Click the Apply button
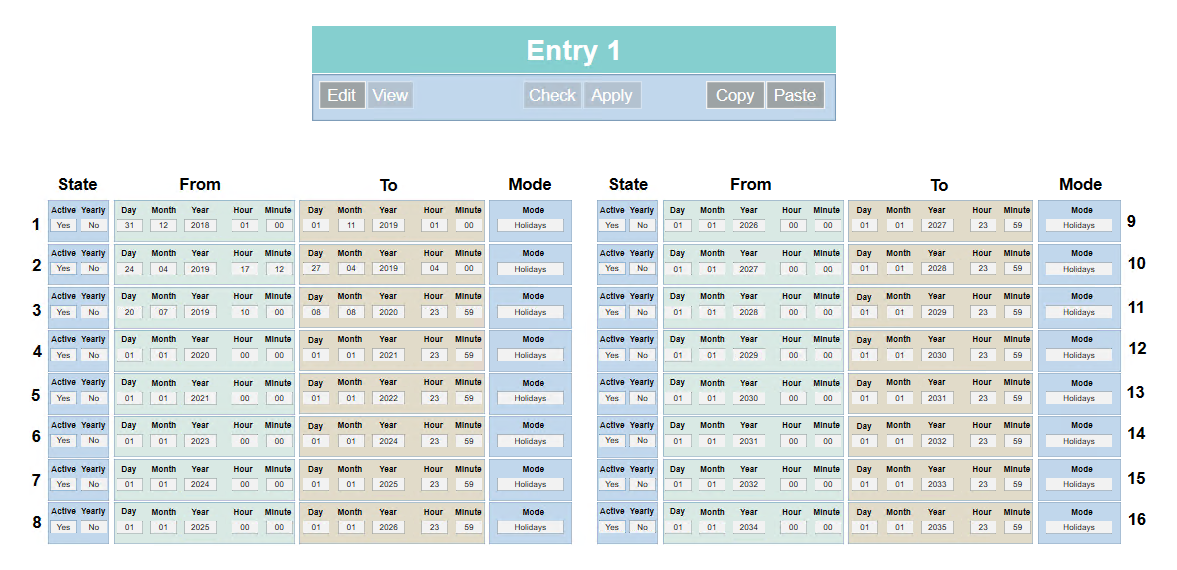Image resolution: width=1177 pixels, height=570 pixels. [611, 95]
